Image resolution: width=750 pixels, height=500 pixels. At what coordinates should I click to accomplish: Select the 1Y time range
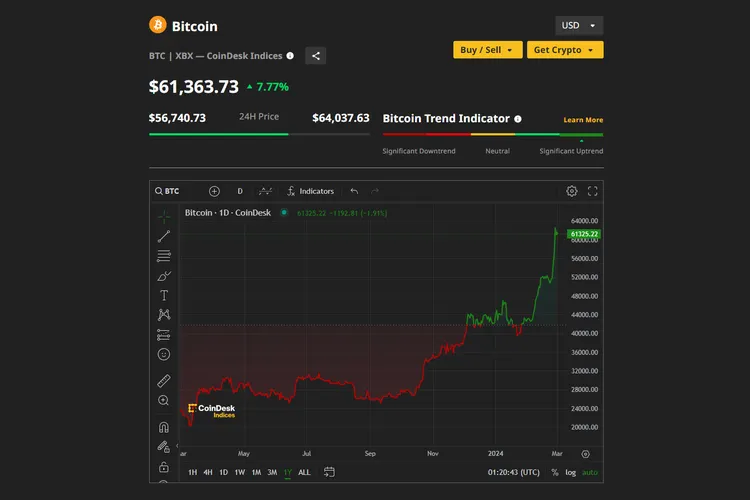(288, 472)
